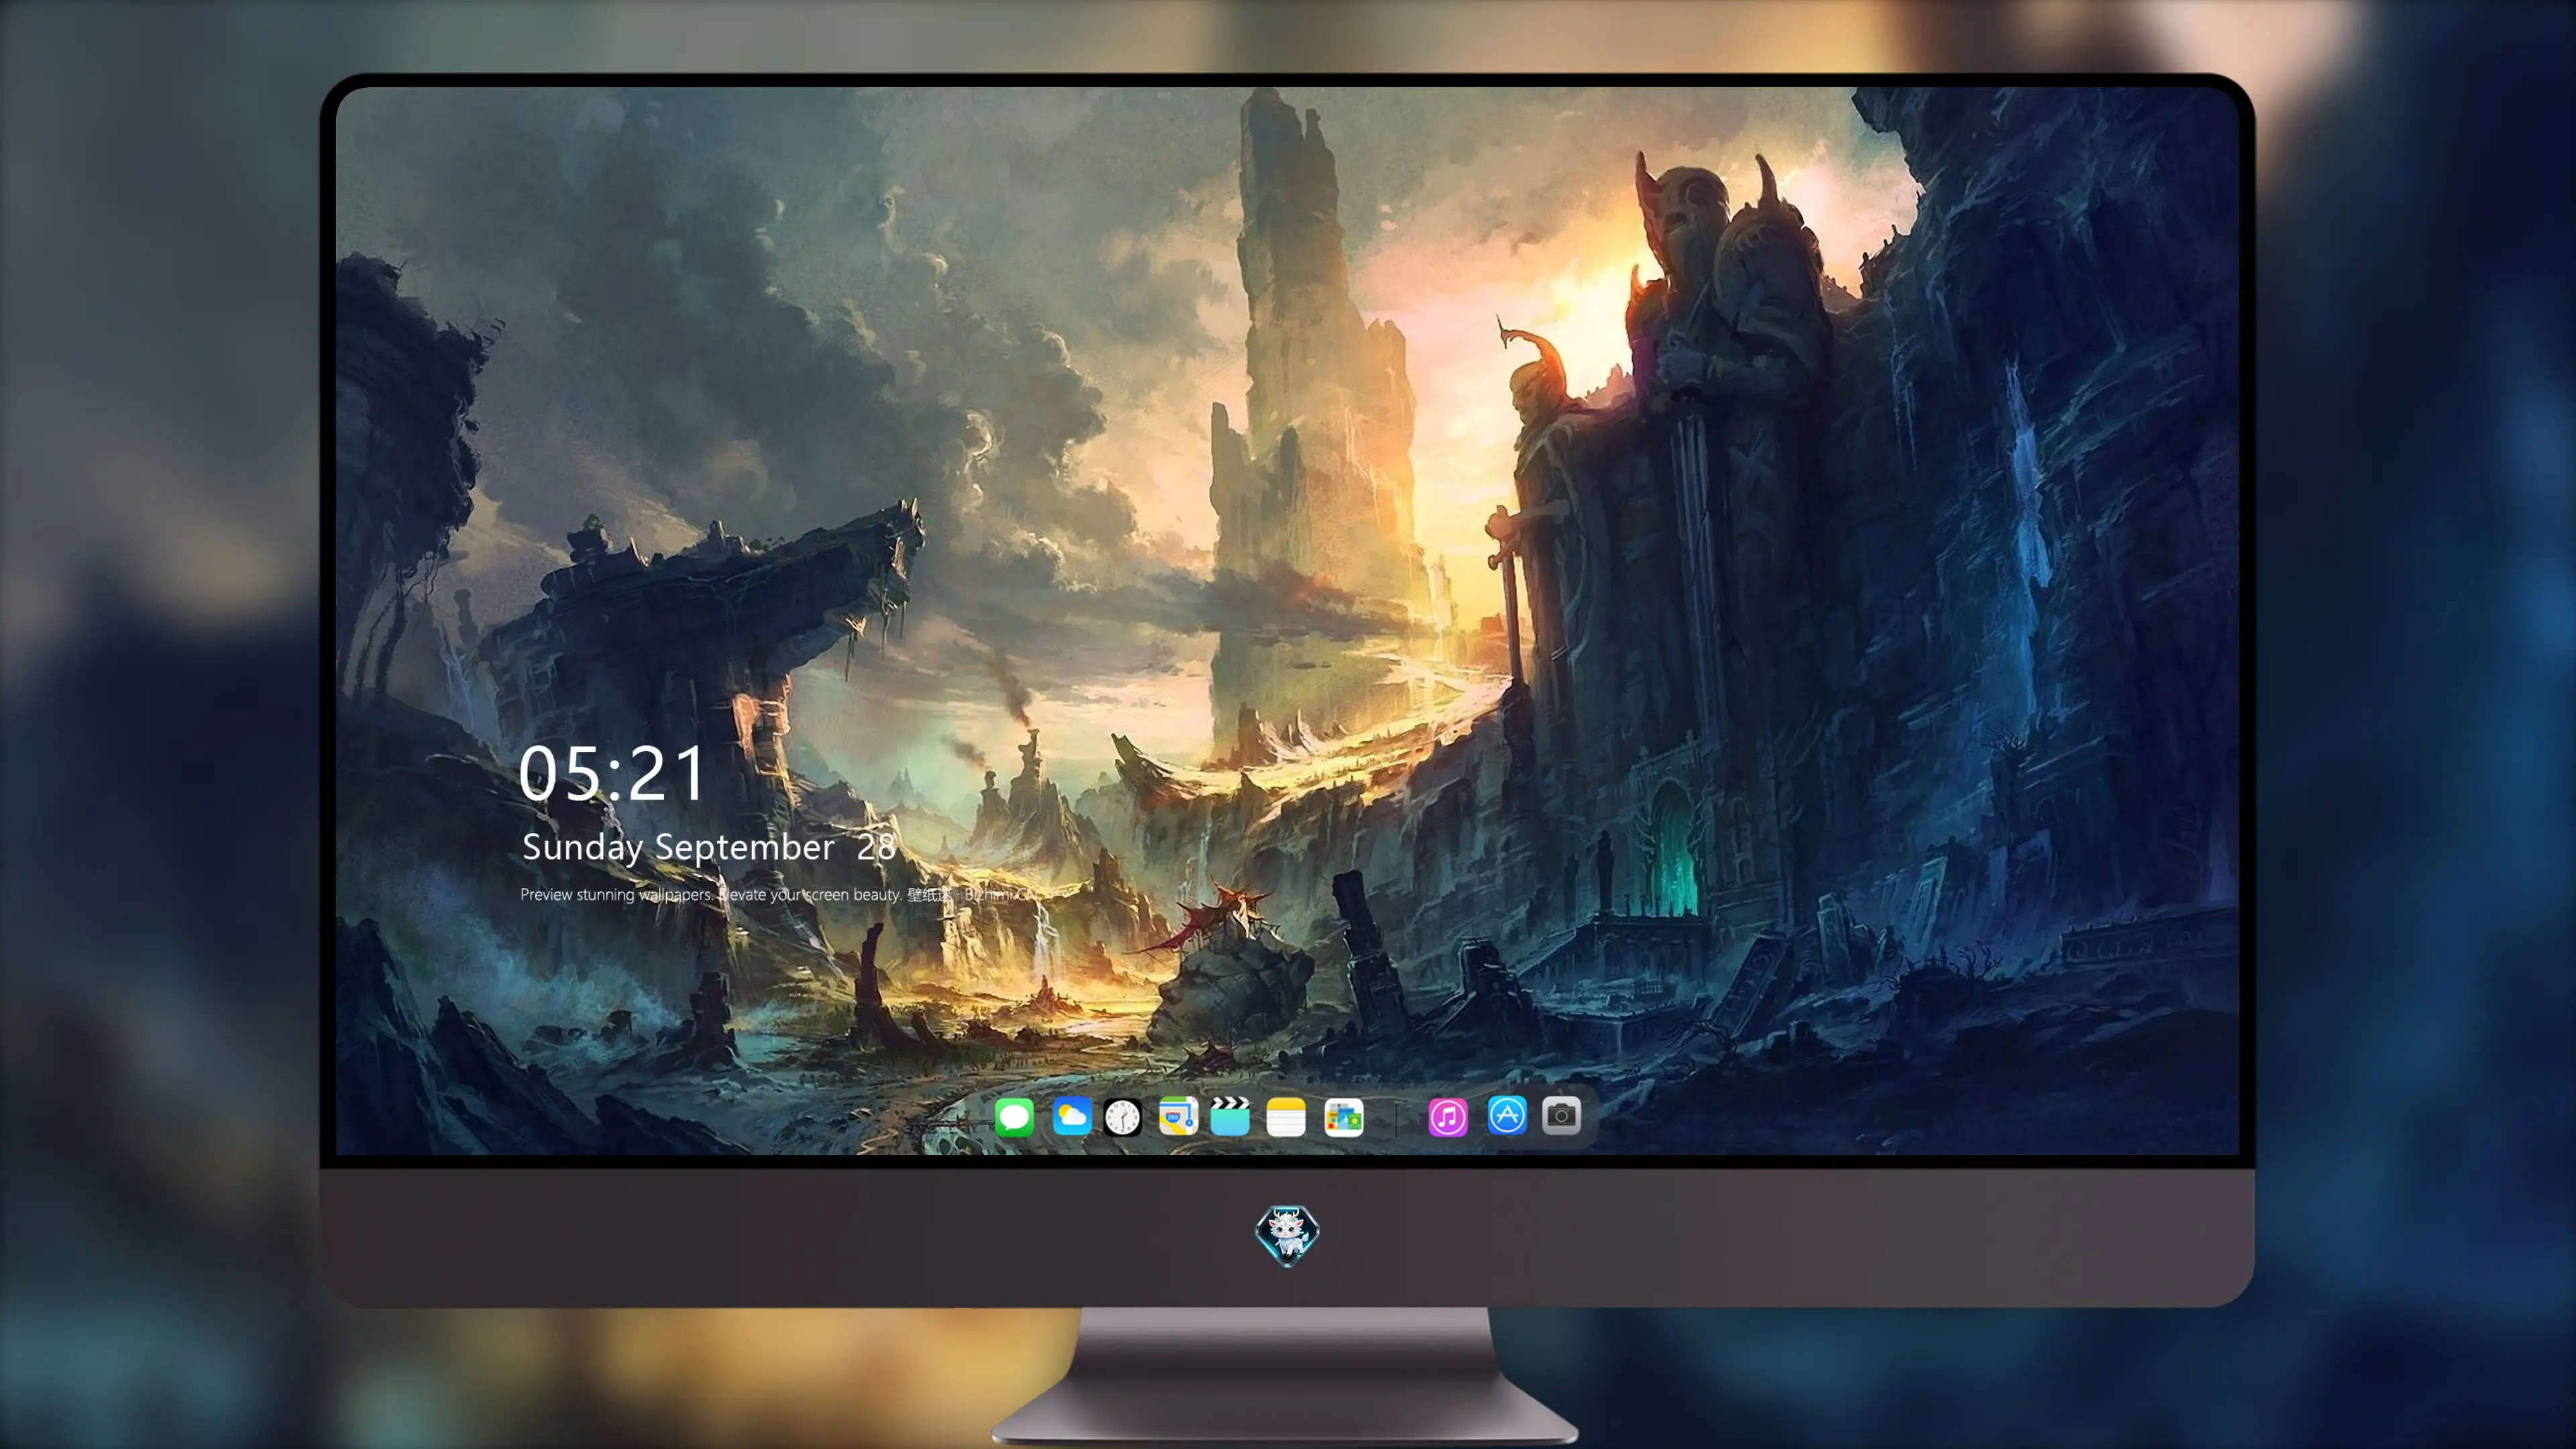Click the 'Sunday September 28' date text

(708, 848)
